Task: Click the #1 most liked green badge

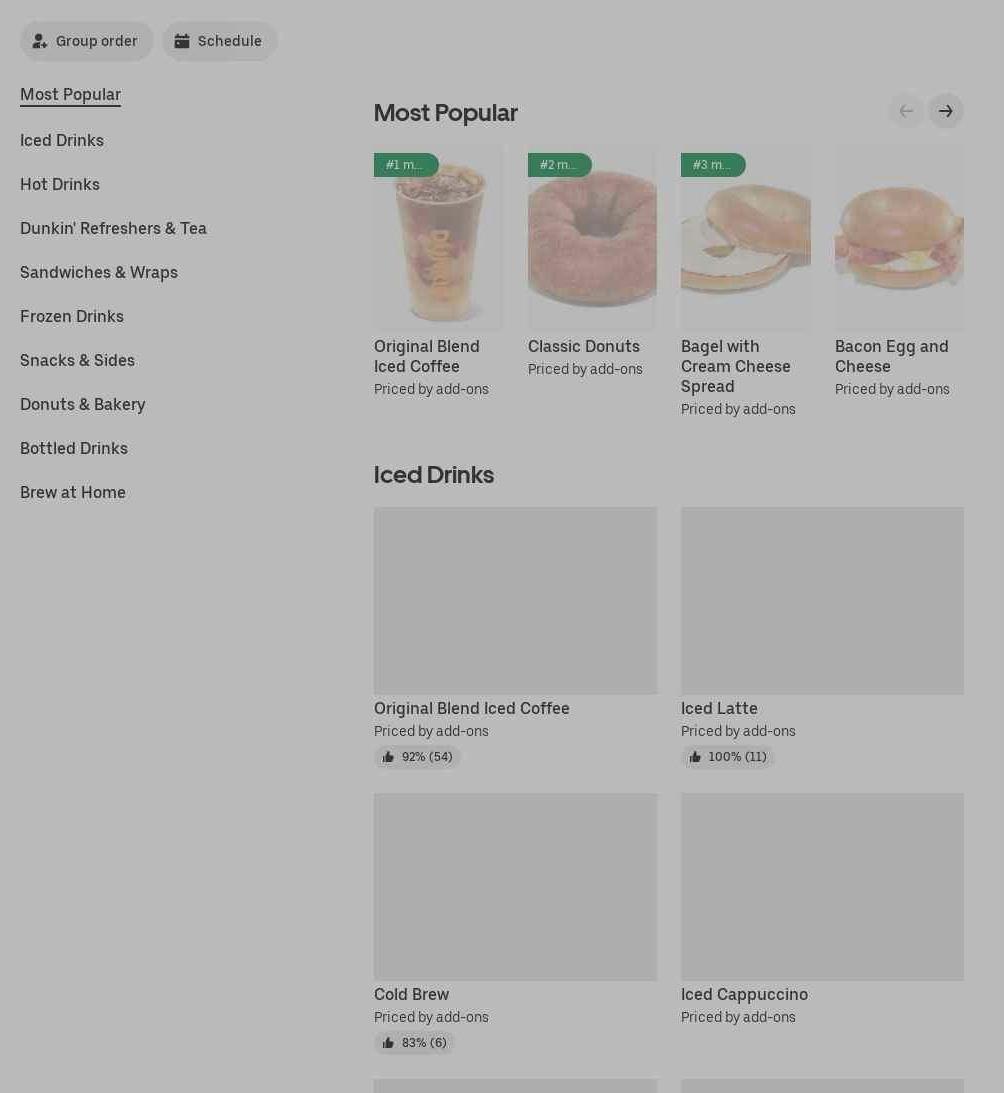Action: click(x=406, y=165)
